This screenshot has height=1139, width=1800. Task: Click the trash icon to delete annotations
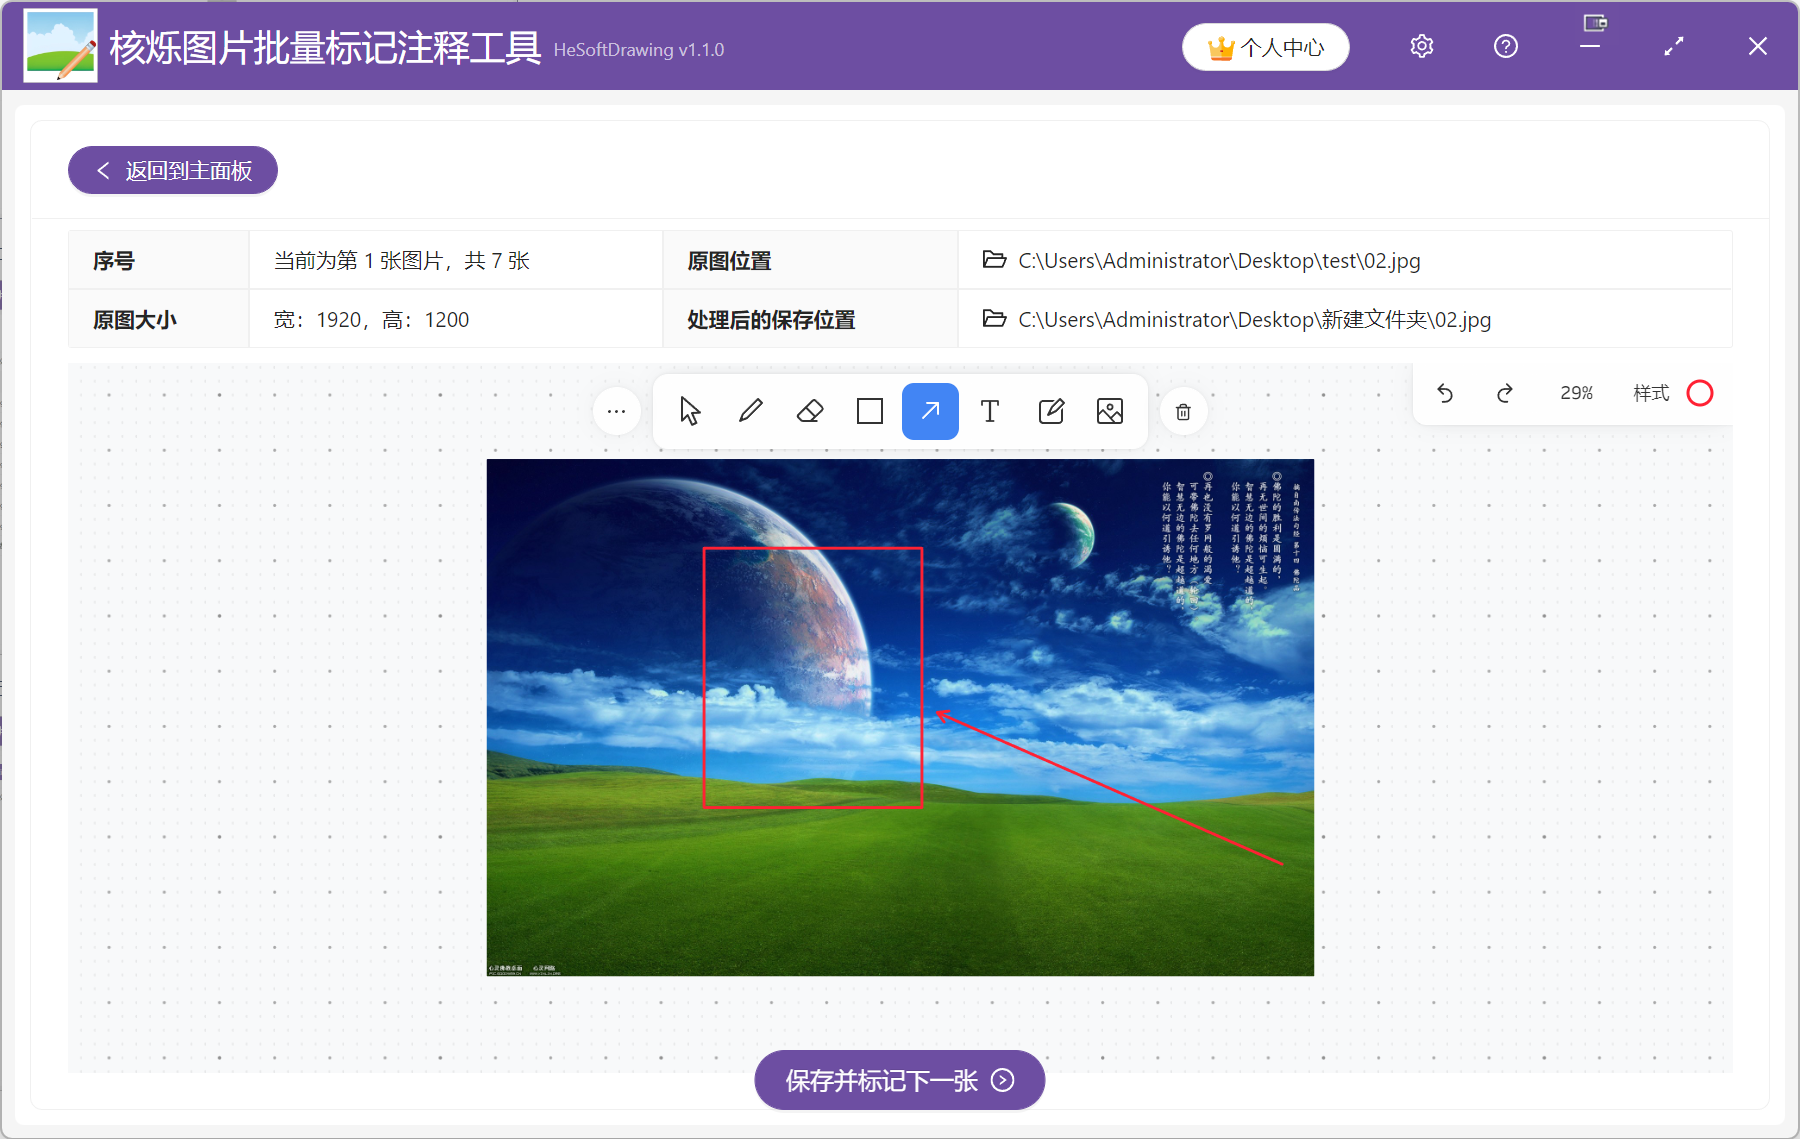coord(1183,411)
